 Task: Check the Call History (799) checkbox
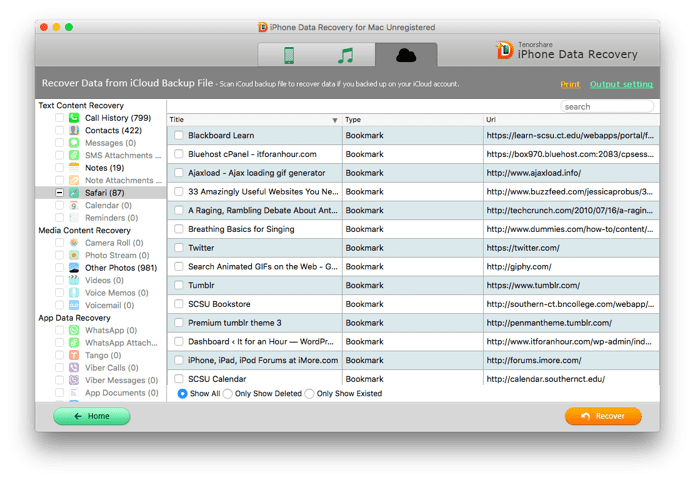(x=59, y=118)
